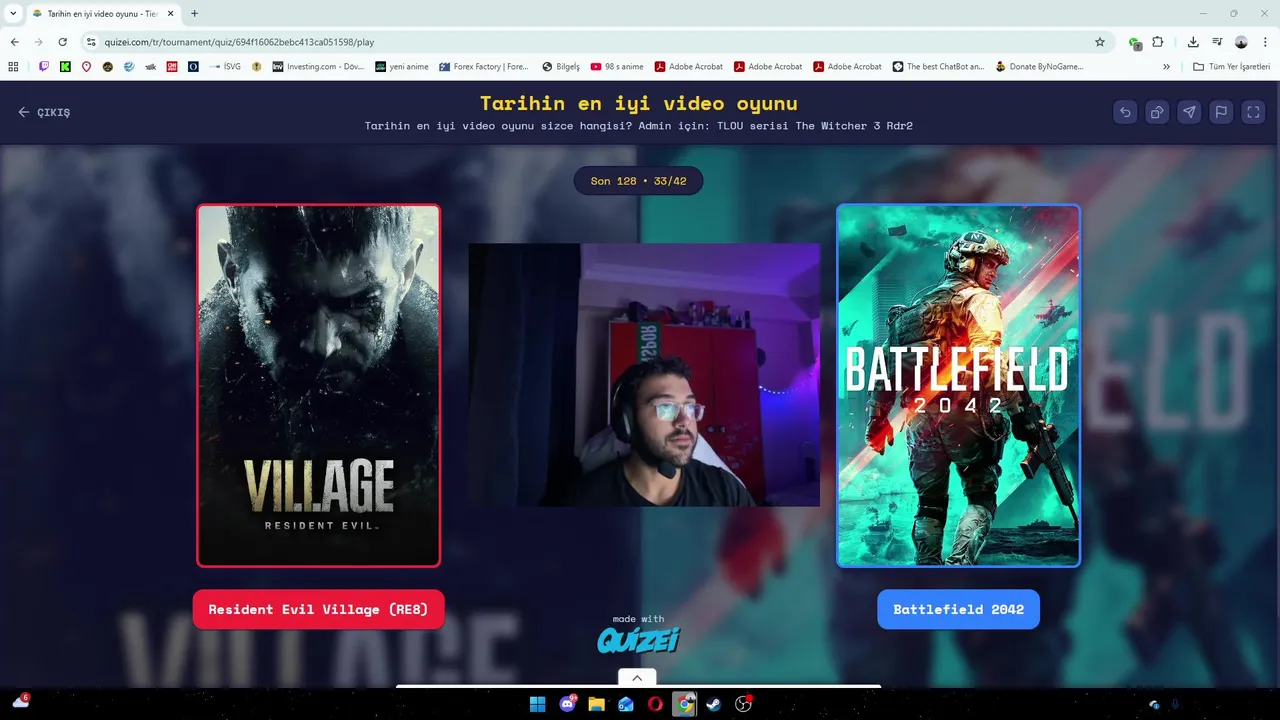The width and height of the screenshot is (1280, 720).
Task: Open the Twitch bookmark icon
Action: point(44,67)
